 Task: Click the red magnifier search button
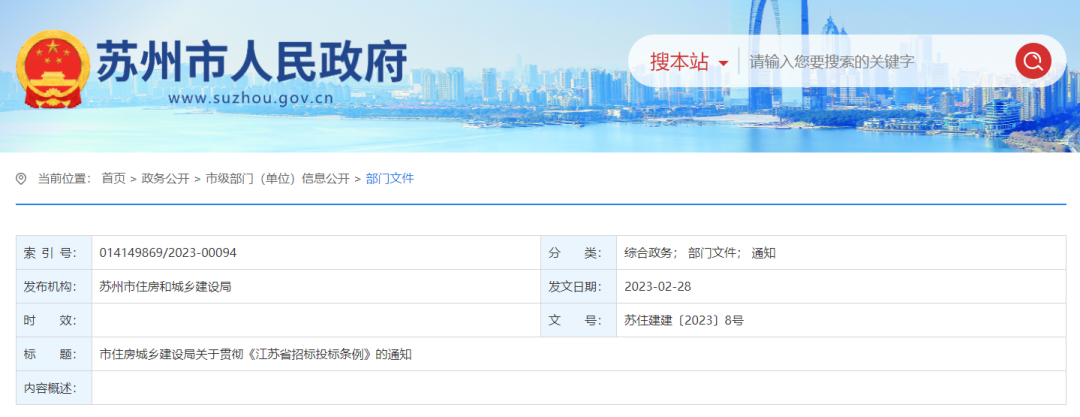click(1033, 62)
